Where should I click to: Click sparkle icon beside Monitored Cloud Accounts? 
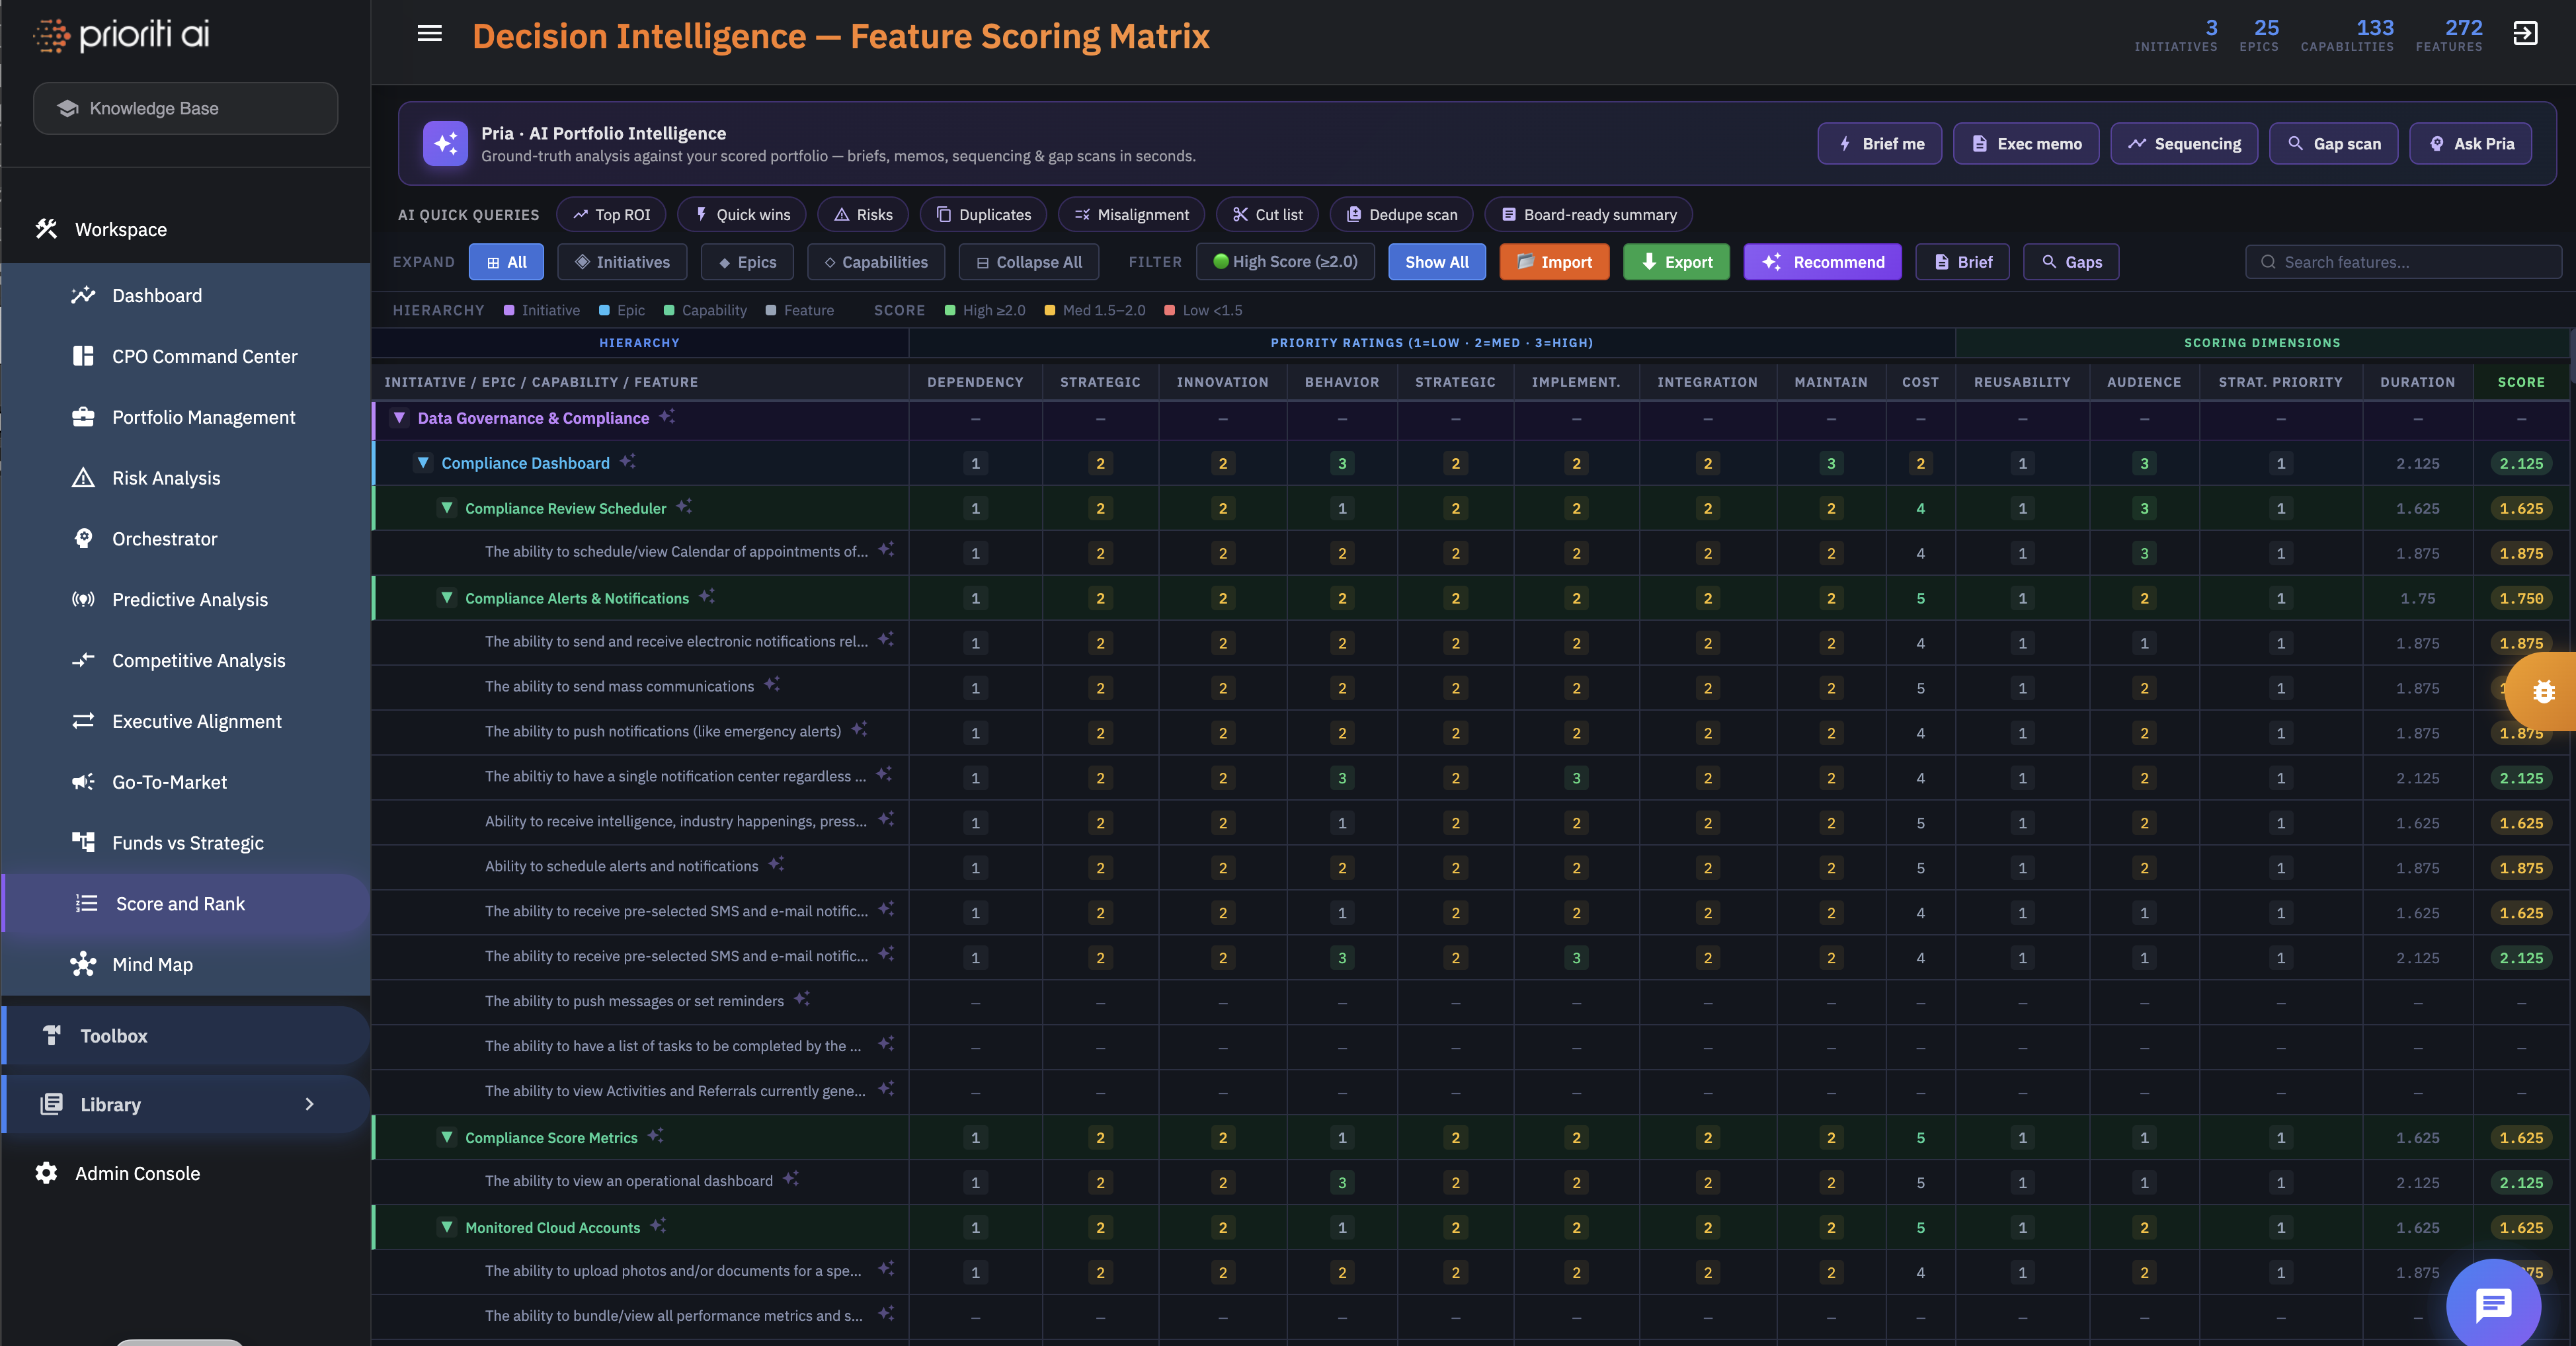coord(658,1225)
